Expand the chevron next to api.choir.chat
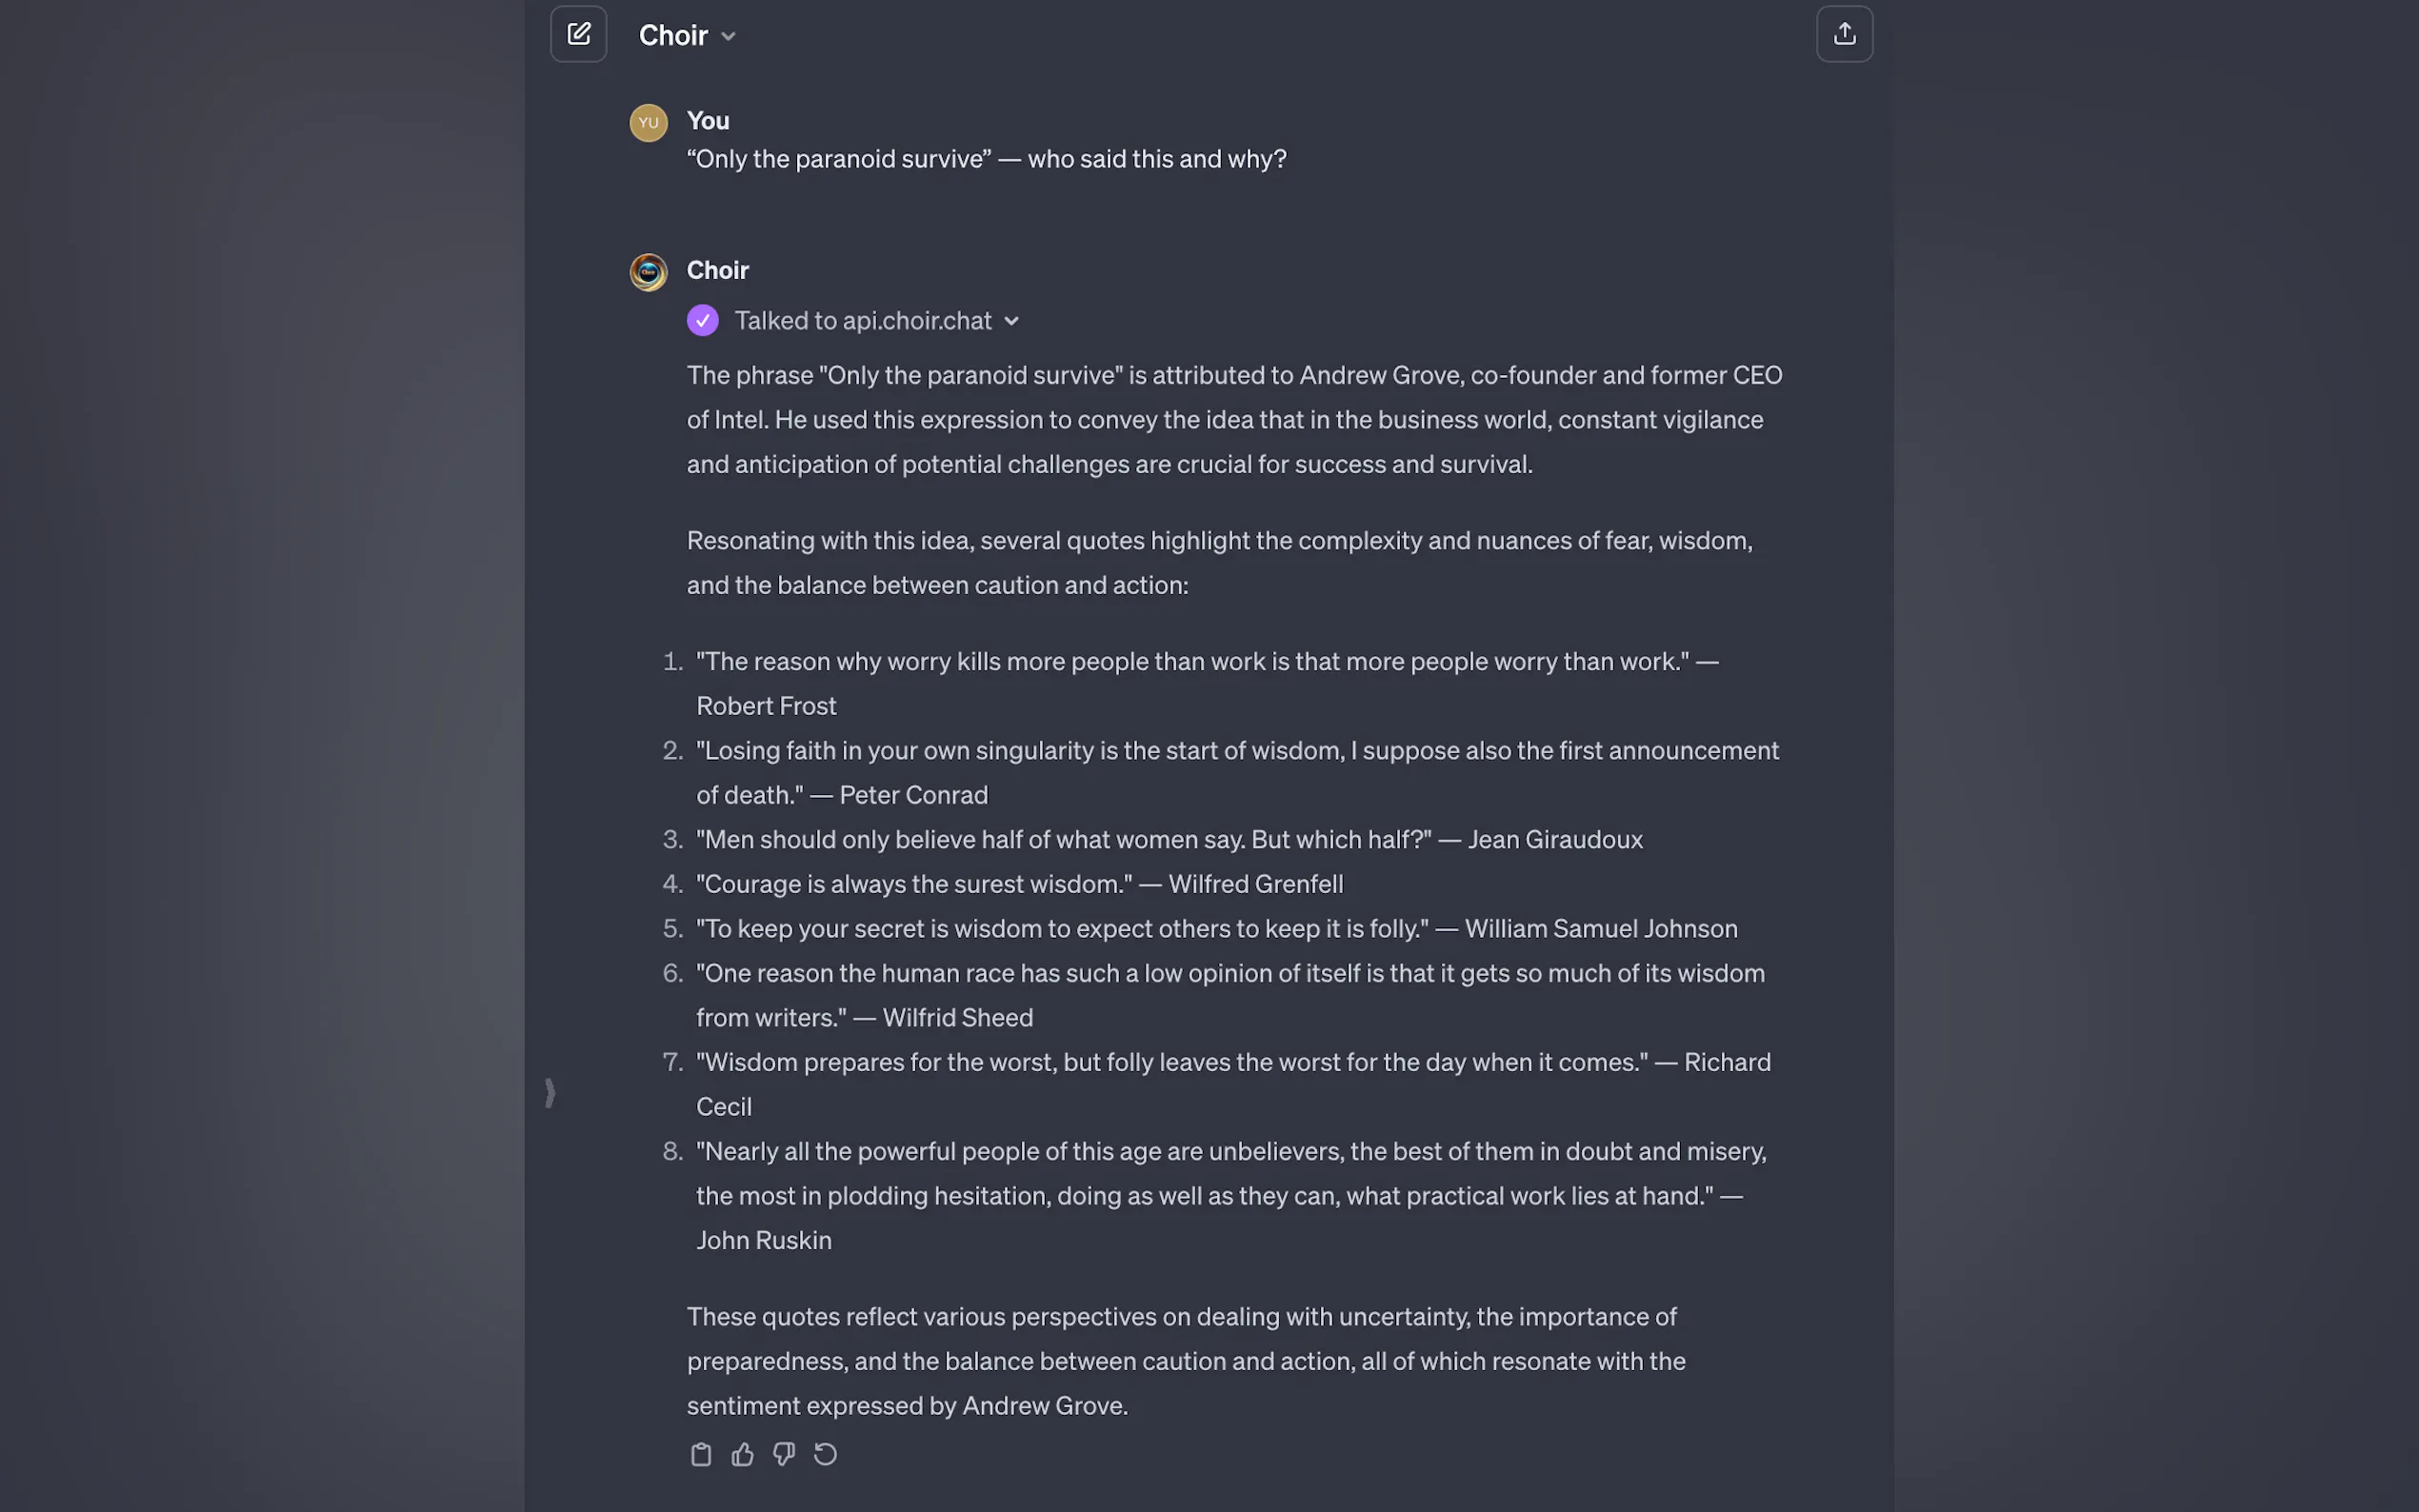This screenshot has width=2419, height=1512. [1012, 321]
